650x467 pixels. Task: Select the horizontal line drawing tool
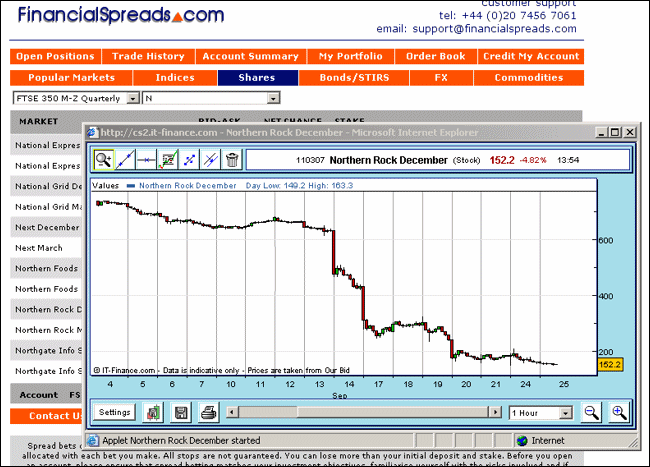tap(146, 160)
